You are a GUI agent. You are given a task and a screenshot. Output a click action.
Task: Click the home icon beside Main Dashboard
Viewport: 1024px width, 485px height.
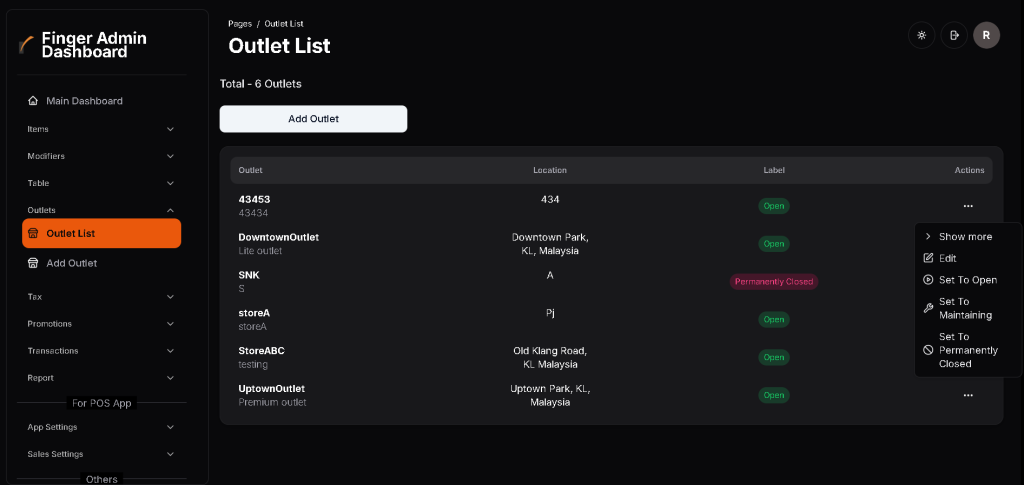point(33,101)
